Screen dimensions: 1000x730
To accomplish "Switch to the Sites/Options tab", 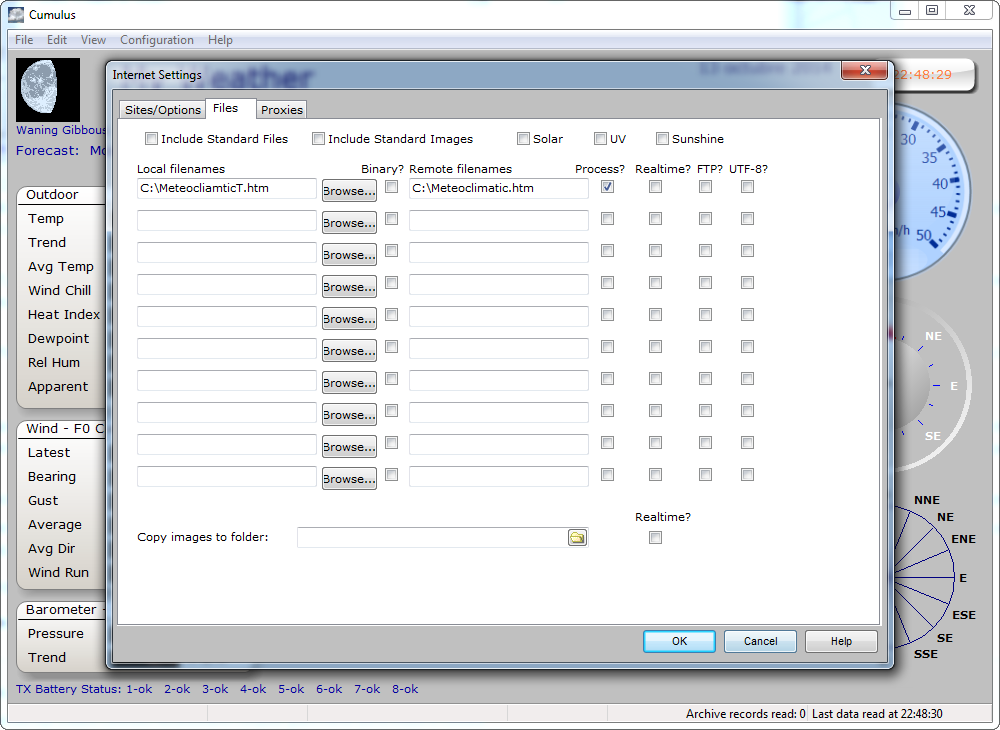I will click(x=163, y=110).
